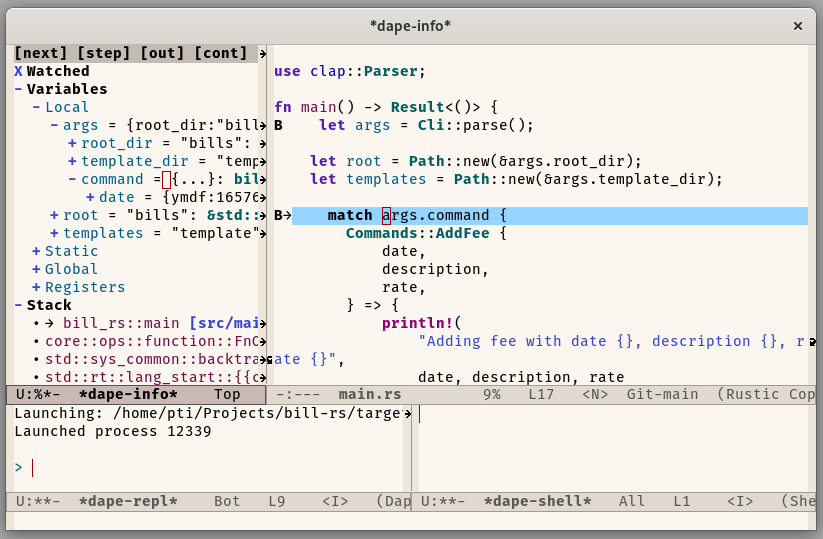Expand the Global scope

[36, 269]
